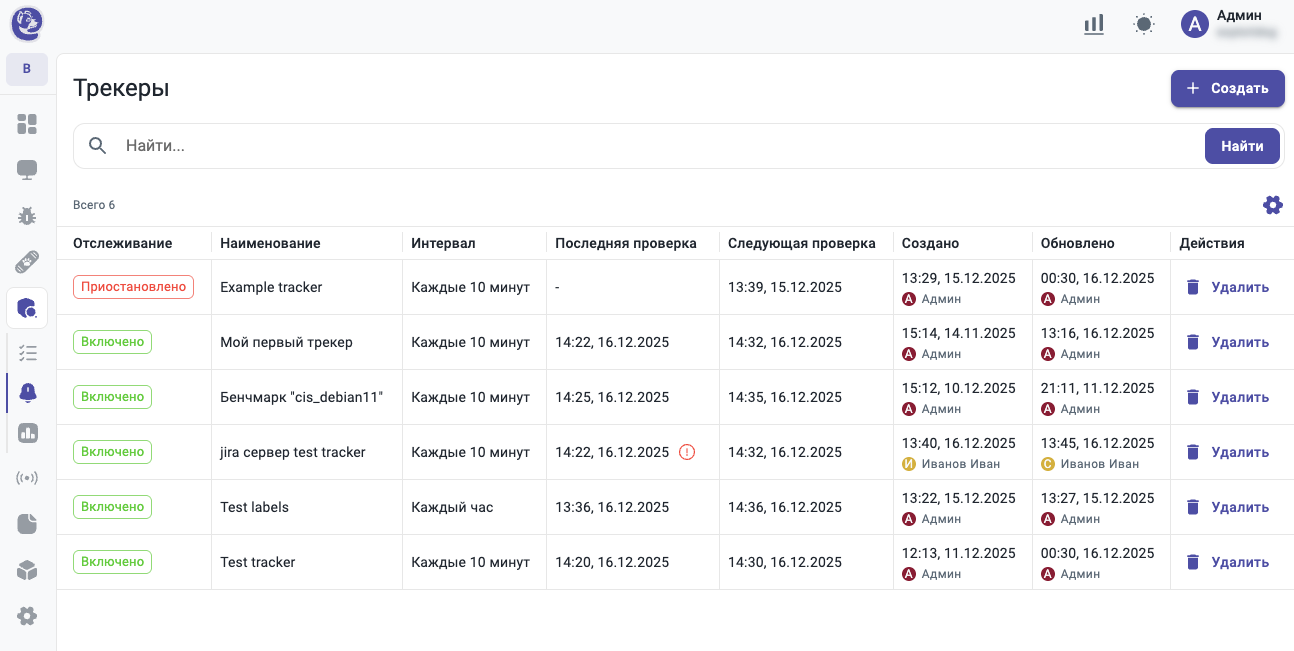Open table column settings gear

[x=1272, y=205]
